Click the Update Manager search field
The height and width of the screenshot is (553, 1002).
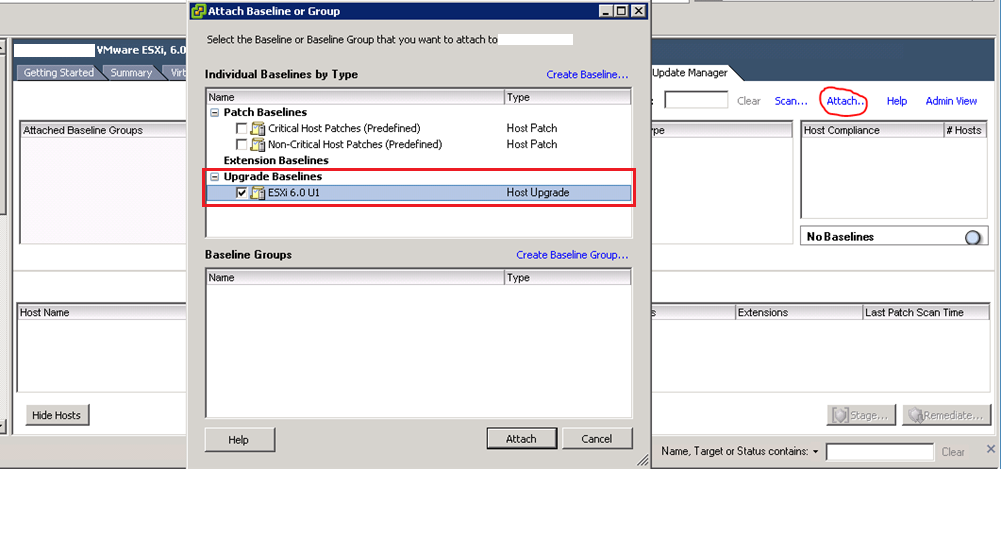point(696,100)
